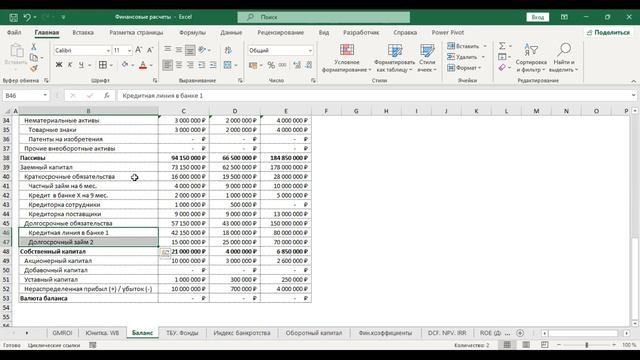Switch to the Данные ribbon tab

point(231,32)
